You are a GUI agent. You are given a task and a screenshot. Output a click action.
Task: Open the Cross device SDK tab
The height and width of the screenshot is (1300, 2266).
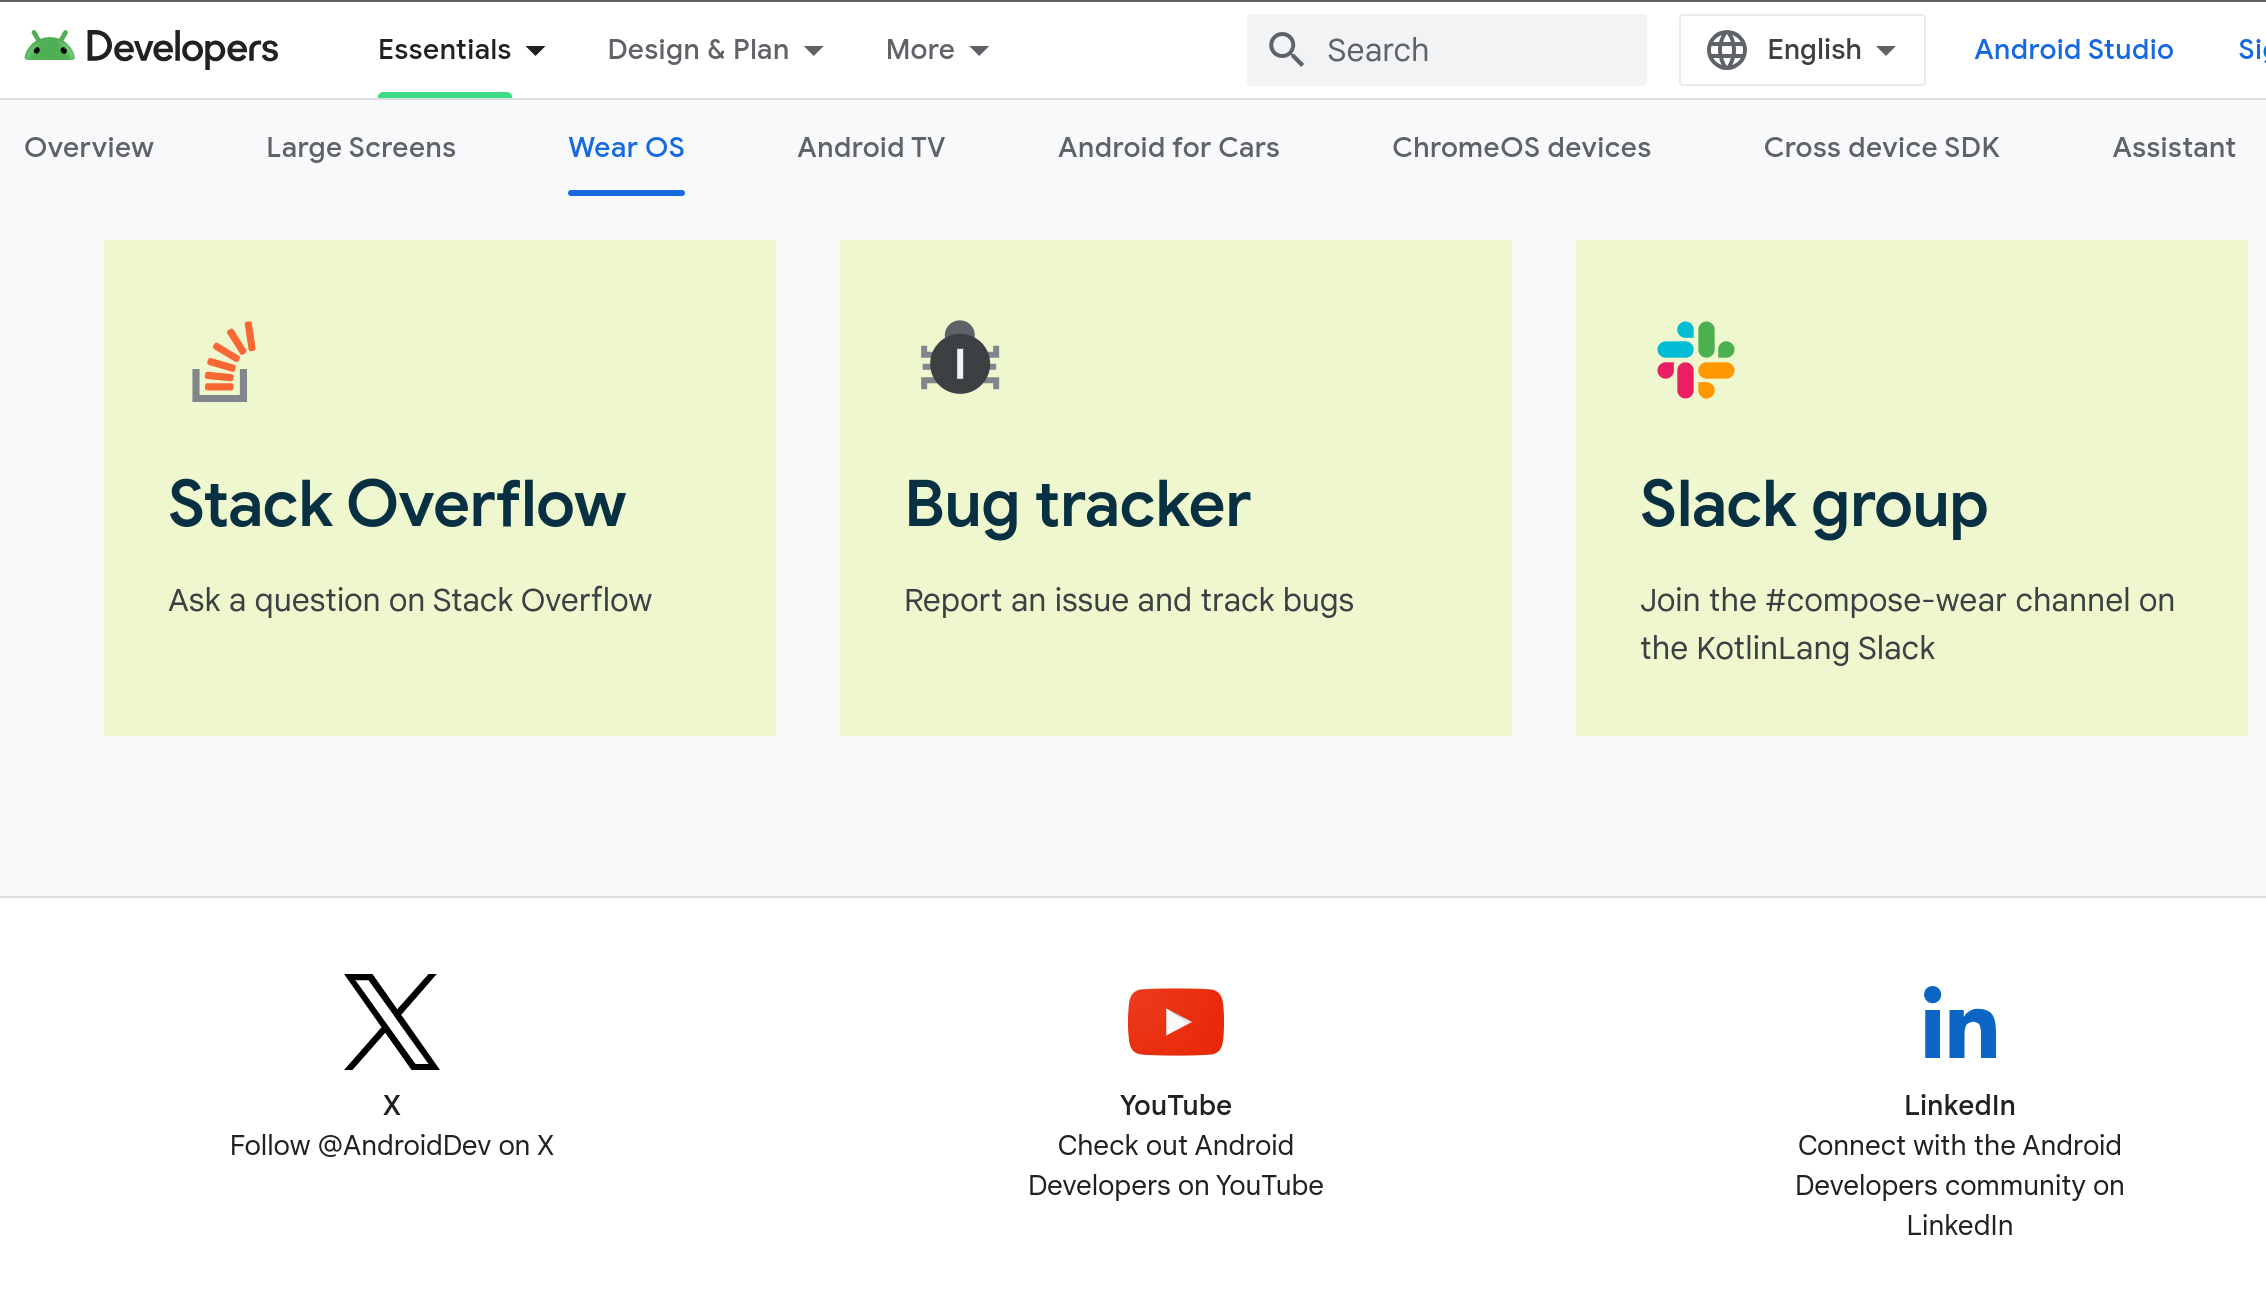[1881, 147]
